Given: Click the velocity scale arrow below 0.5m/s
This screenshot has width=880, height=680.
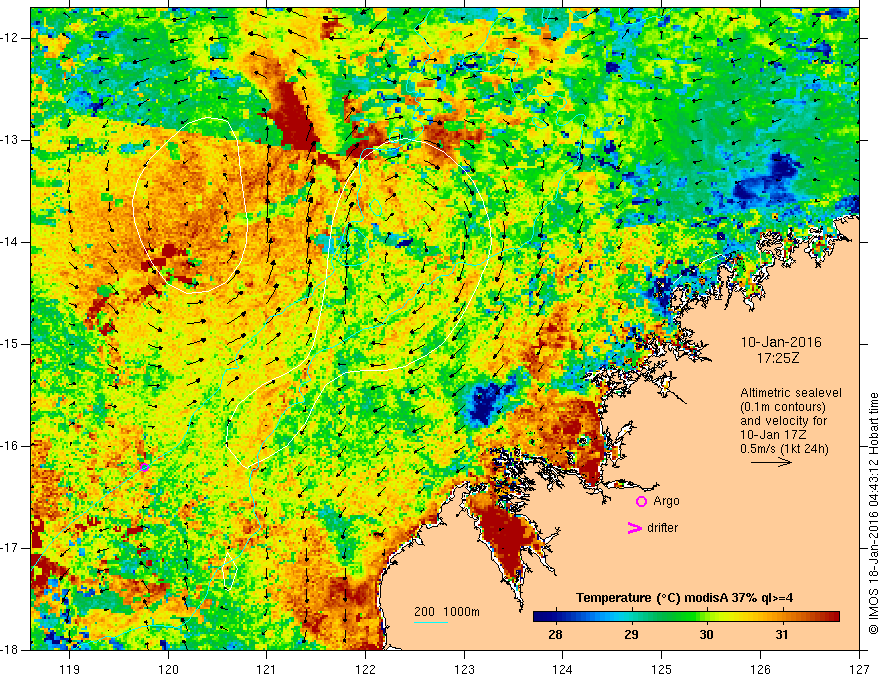Looking at the screenshot, I should 771,462.
